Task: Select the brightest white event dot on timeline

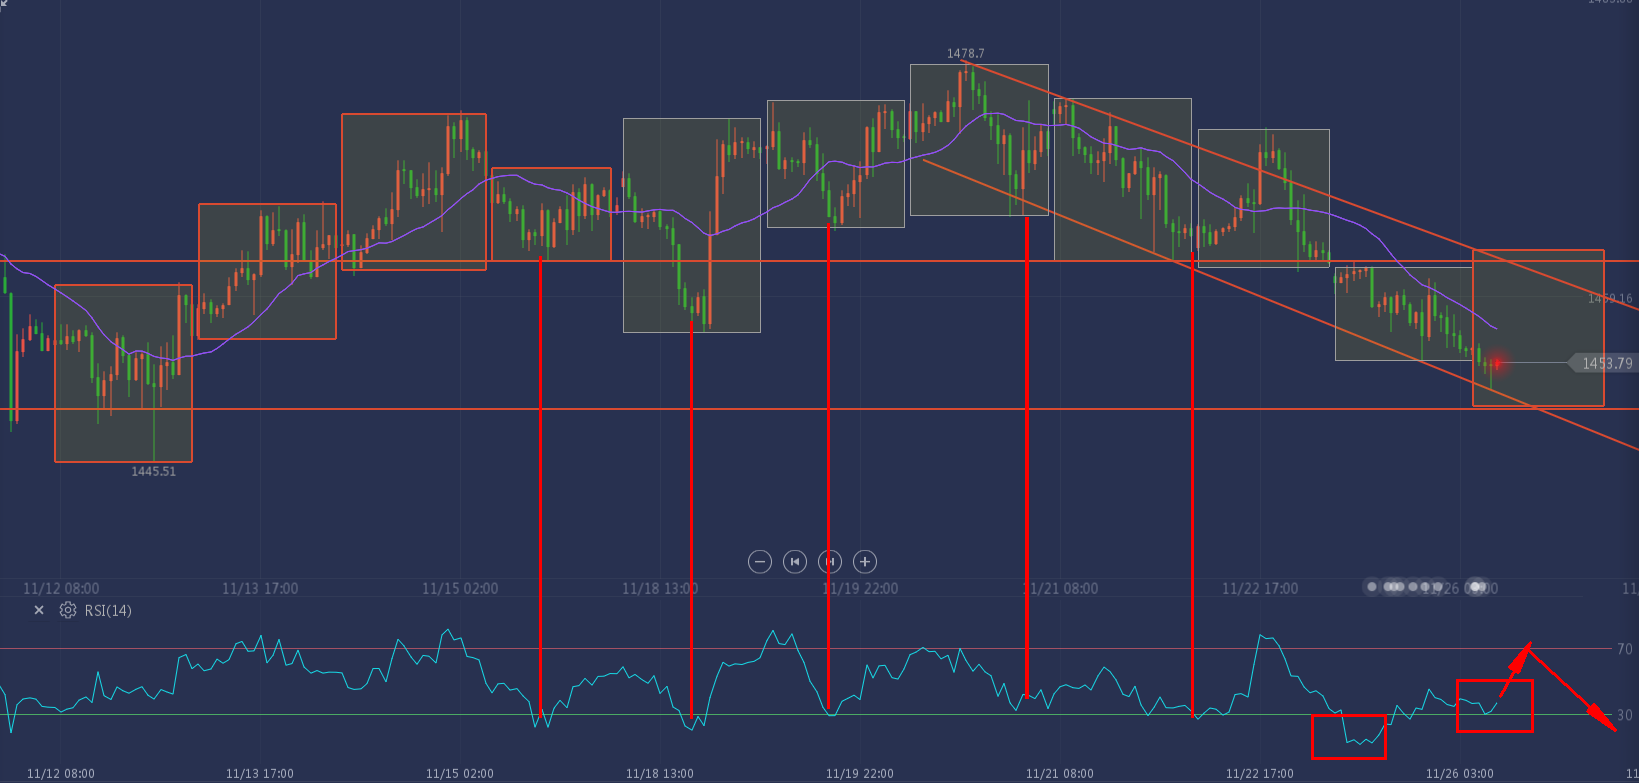Action: 1477,587
